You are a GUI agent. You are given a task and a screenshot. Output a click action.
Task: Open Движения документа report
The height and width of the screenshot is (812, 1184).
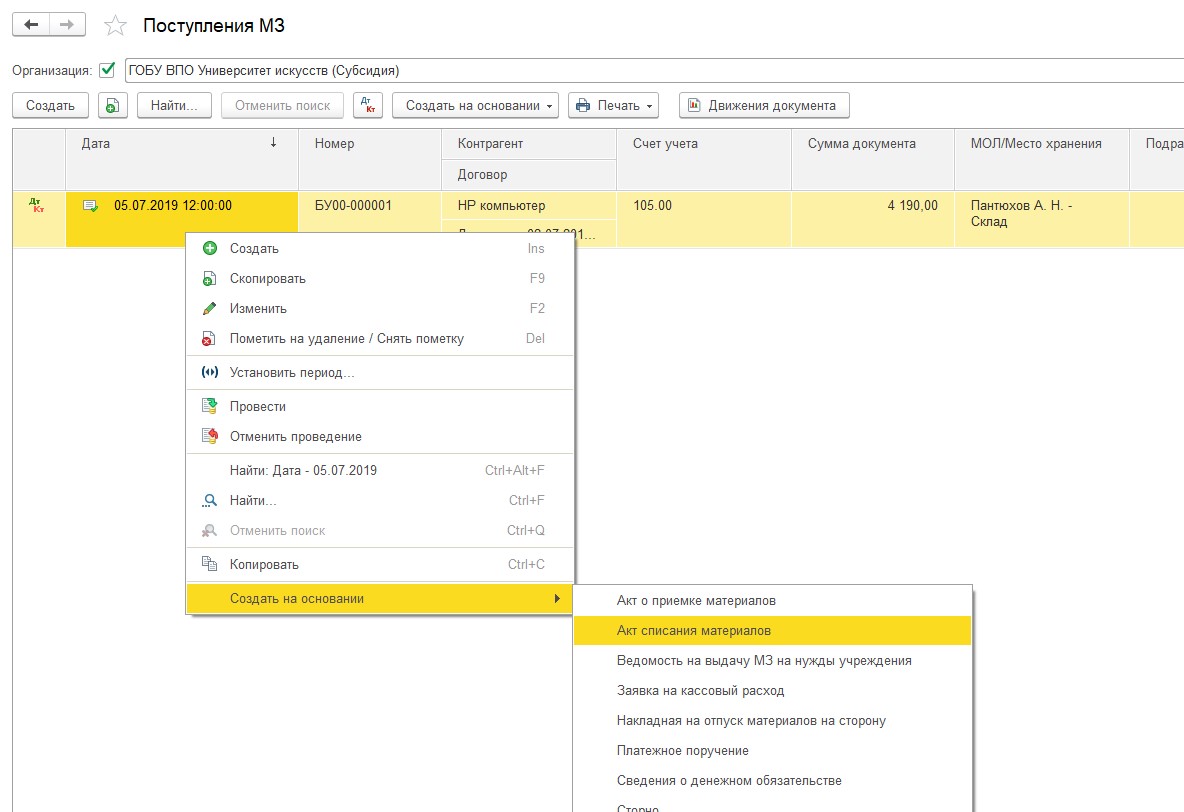tap(763, 105)
